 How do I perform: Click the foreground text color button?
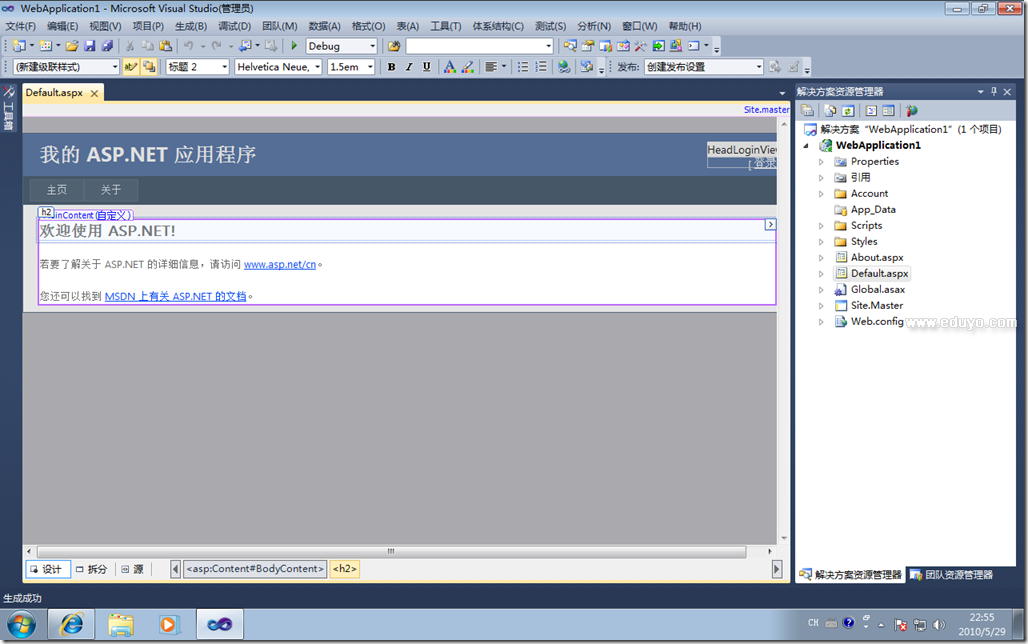click(450, 67)
